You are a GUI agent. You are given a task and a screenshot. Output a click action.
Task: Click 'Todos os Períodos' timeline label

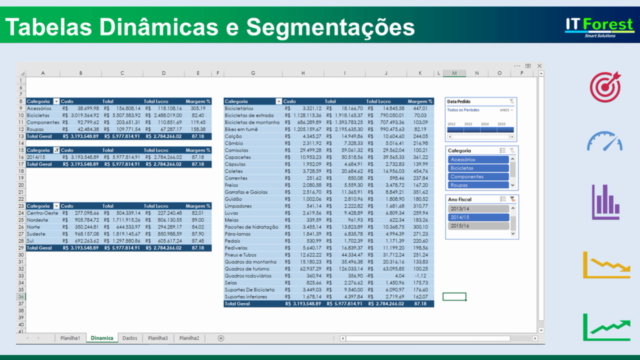tap(463, 110)
